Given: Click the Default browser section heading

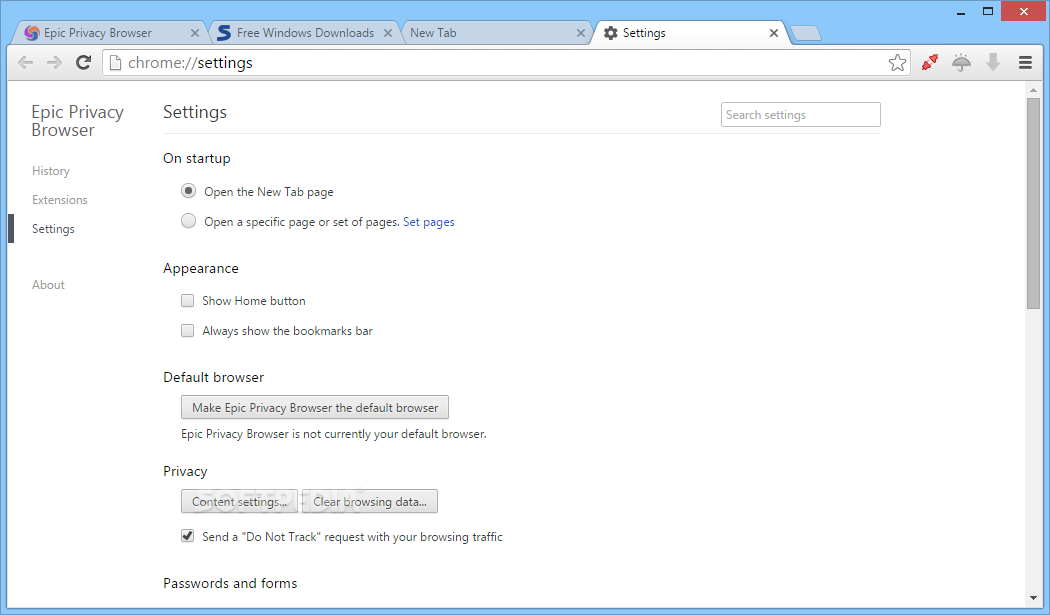Looking at the screenshot, I should (x=214, y=377).
